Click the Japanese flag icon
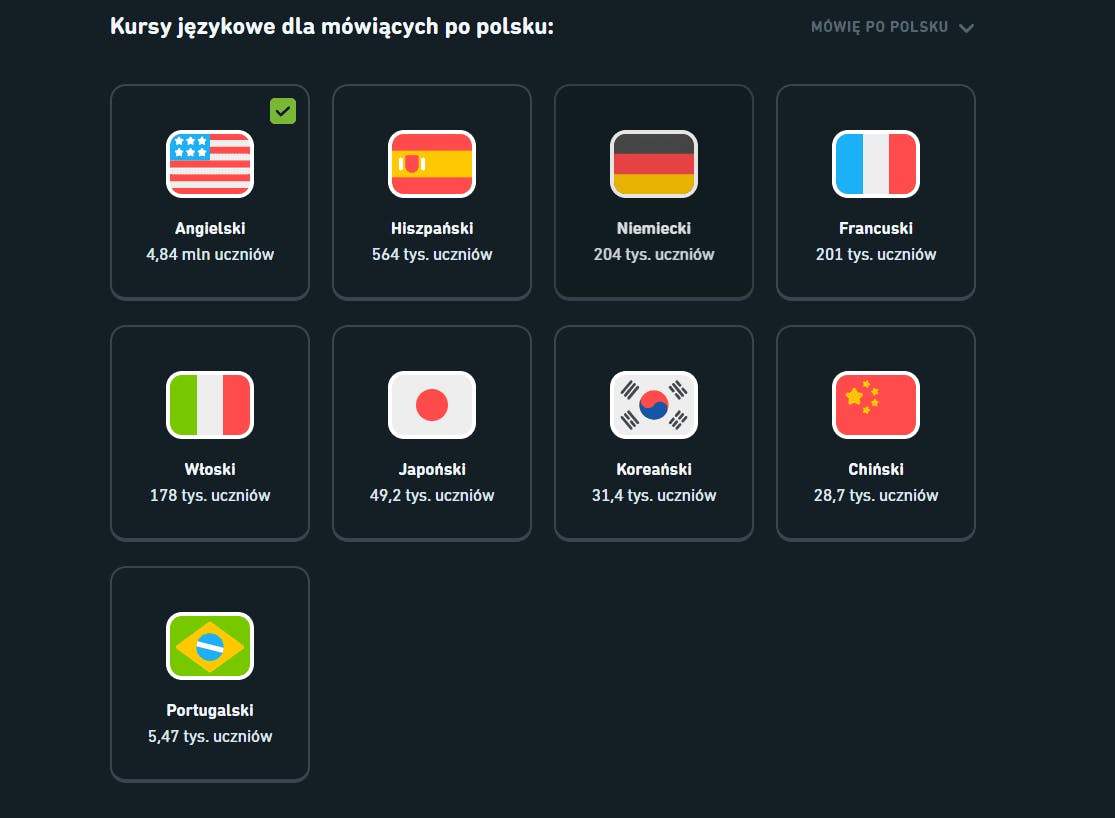 click(x=432, y=405)
